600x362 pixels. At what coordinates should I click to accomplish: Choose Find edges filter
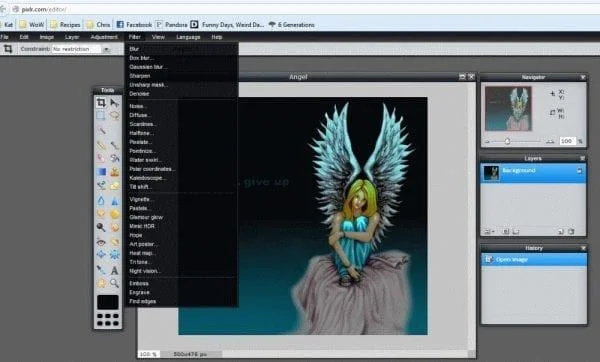[x=143, y=302]
